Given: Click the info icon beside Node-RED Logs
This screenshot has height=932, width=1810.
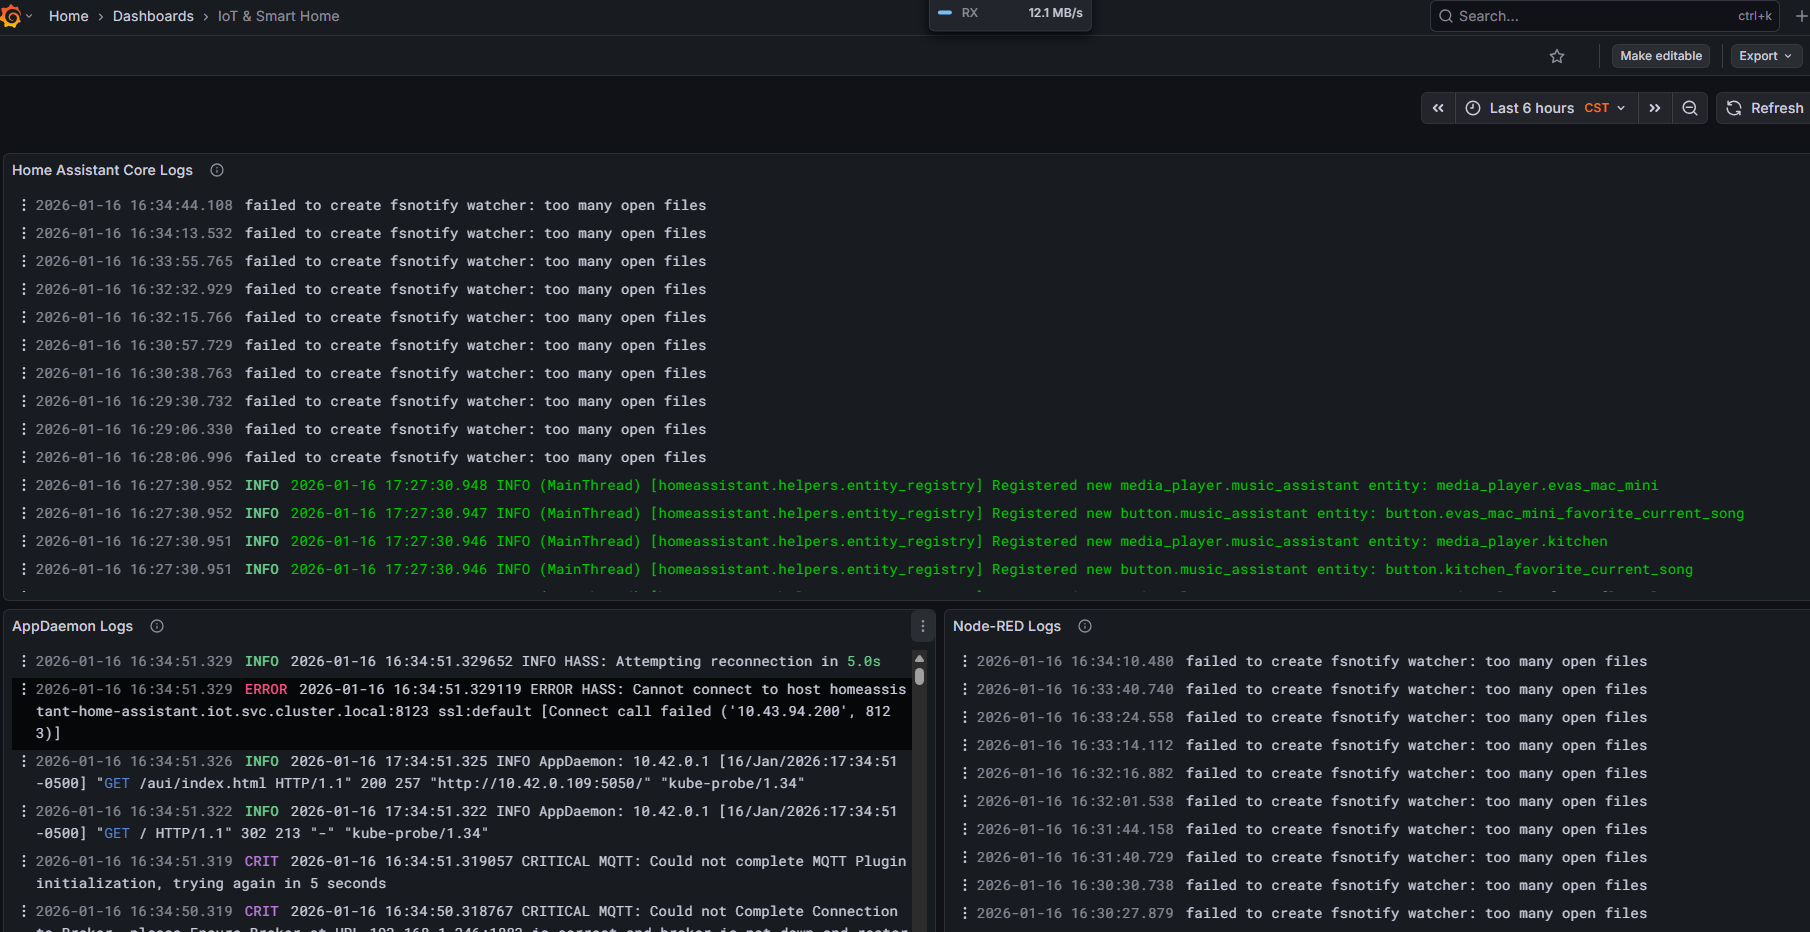Looking at the screenshot, I should pos(1085,626).
